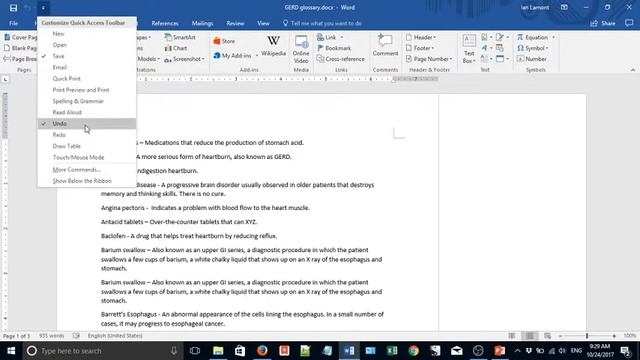Insert a Chart
Viewport: 640px width, 360px height.
pos(176,48)
